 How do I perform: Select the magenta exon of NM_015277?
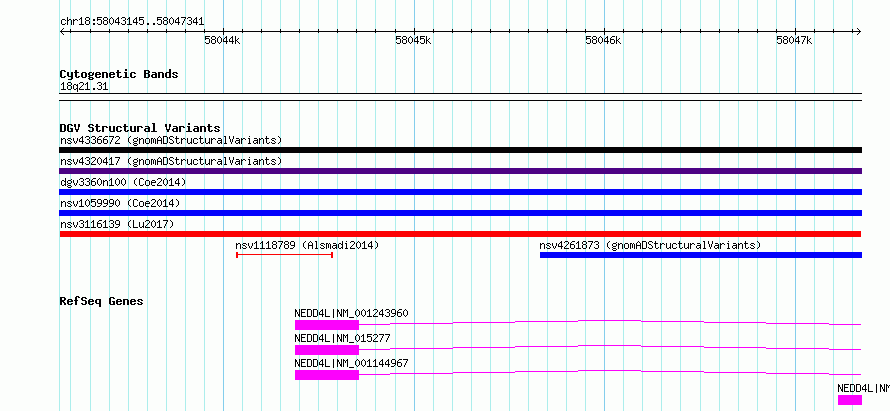(327, 350)
